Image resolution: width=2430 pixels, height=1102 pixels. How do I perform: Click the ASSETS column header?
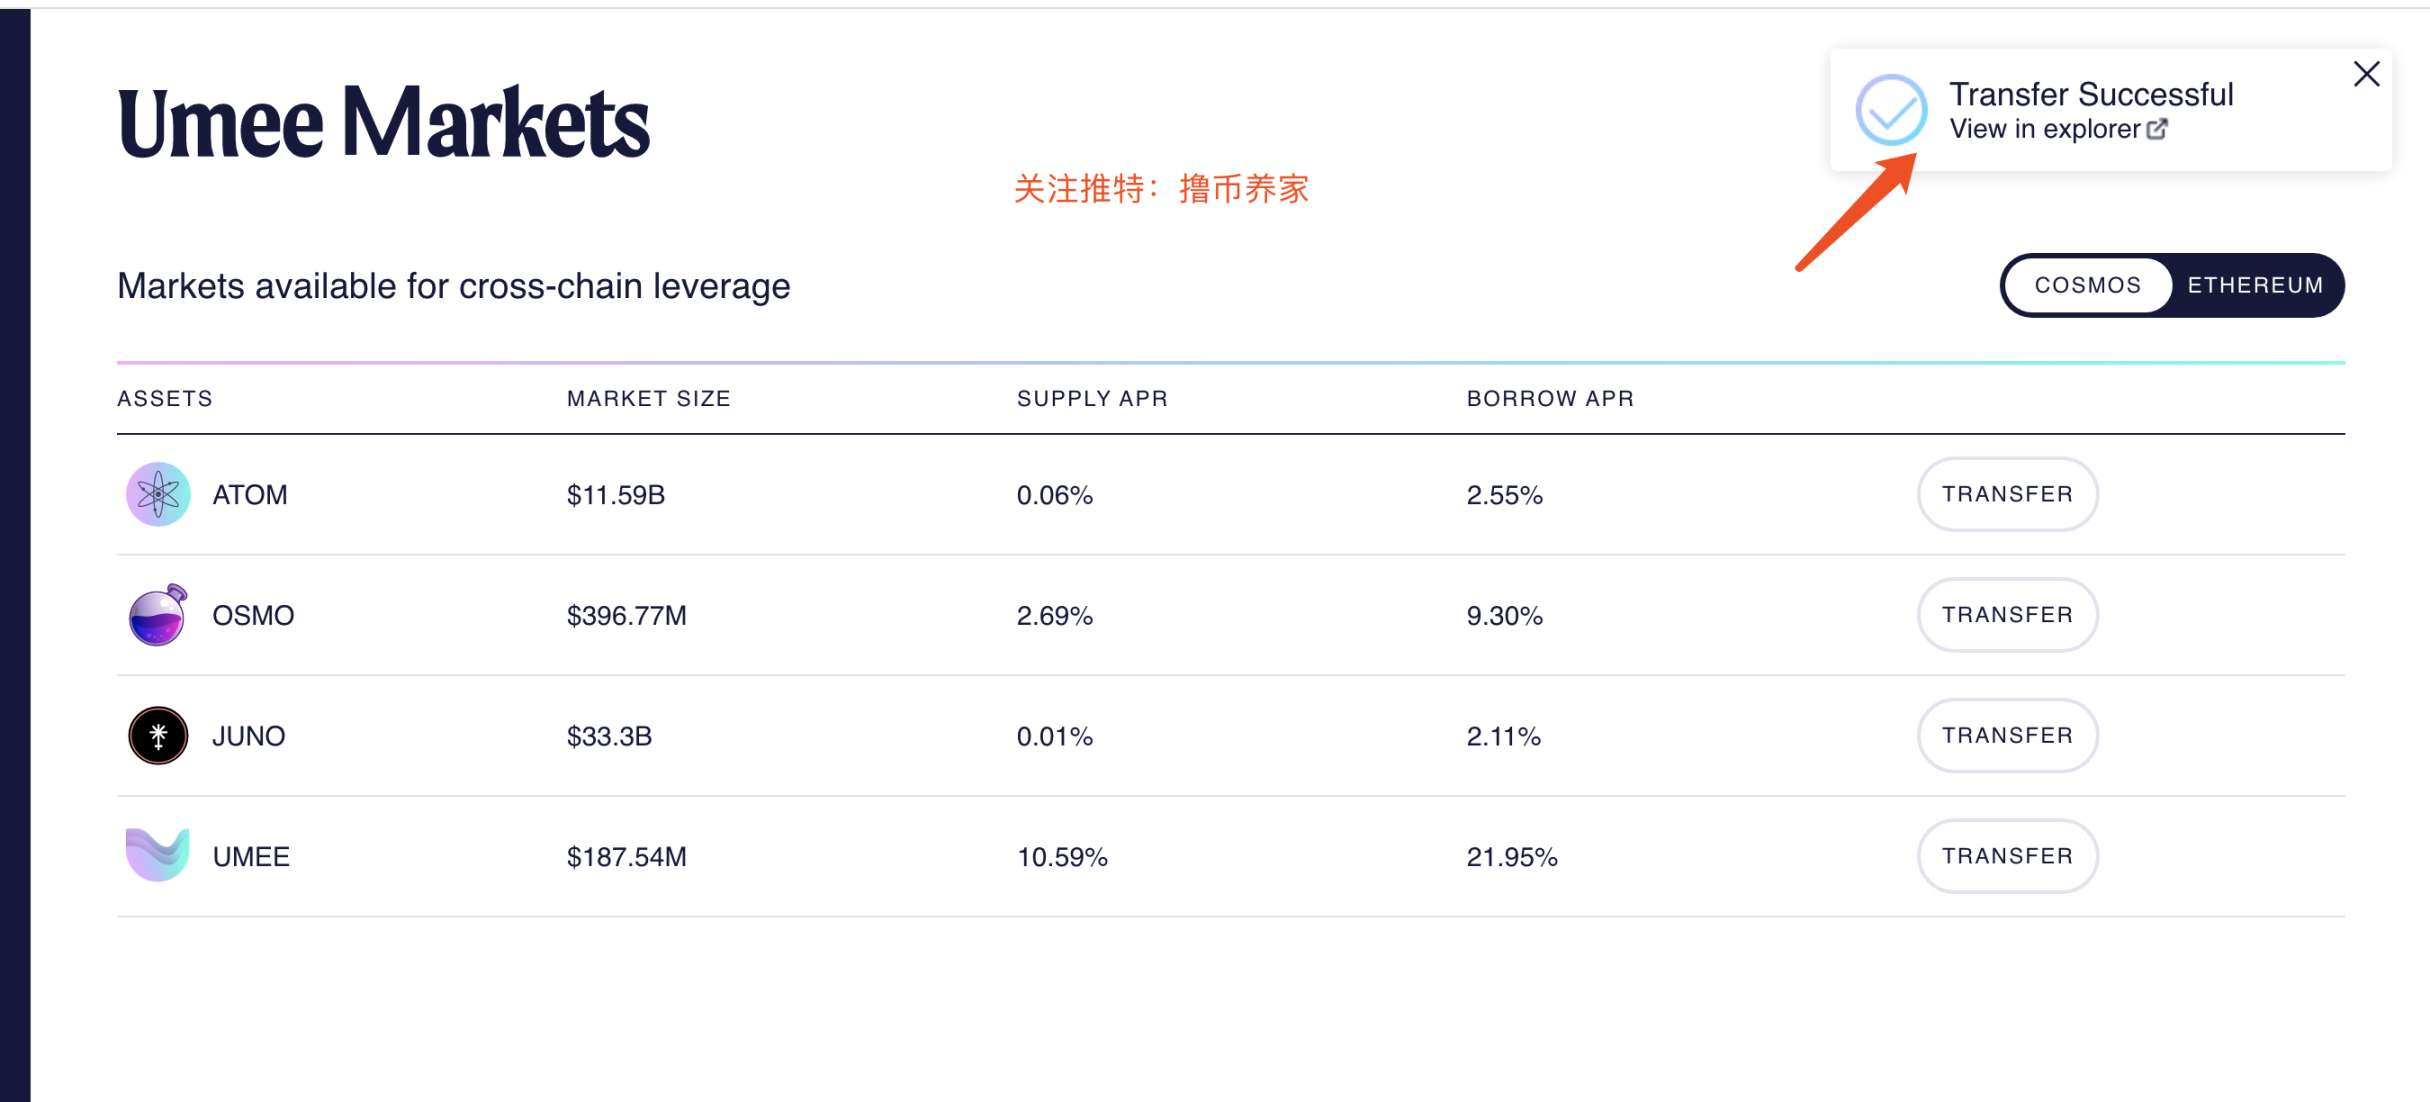(165, 399)
